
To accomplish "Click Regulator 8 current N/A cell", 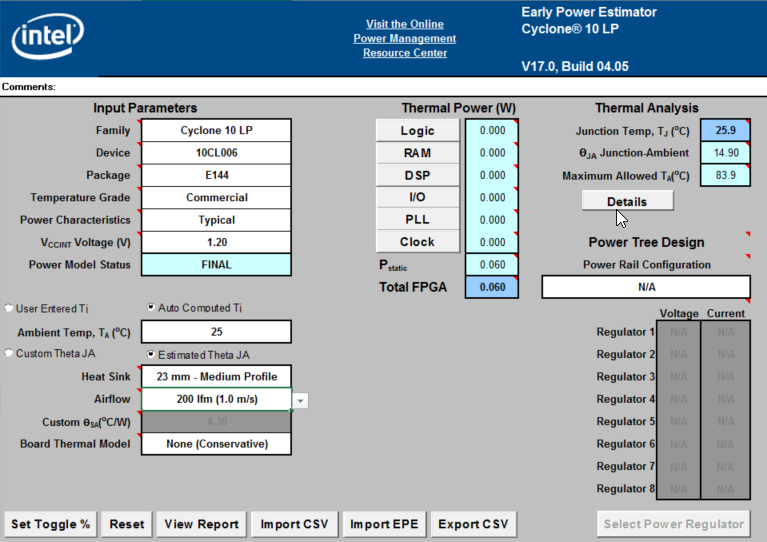I will [x=725, y=489].
